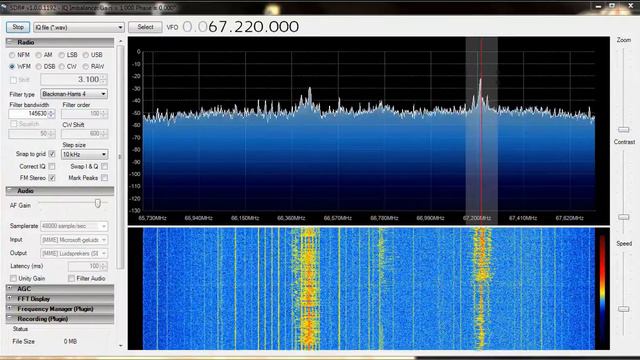Collapse the Audio panel header
This screenshot has height=360, width=640.
[x=60, y=191]
